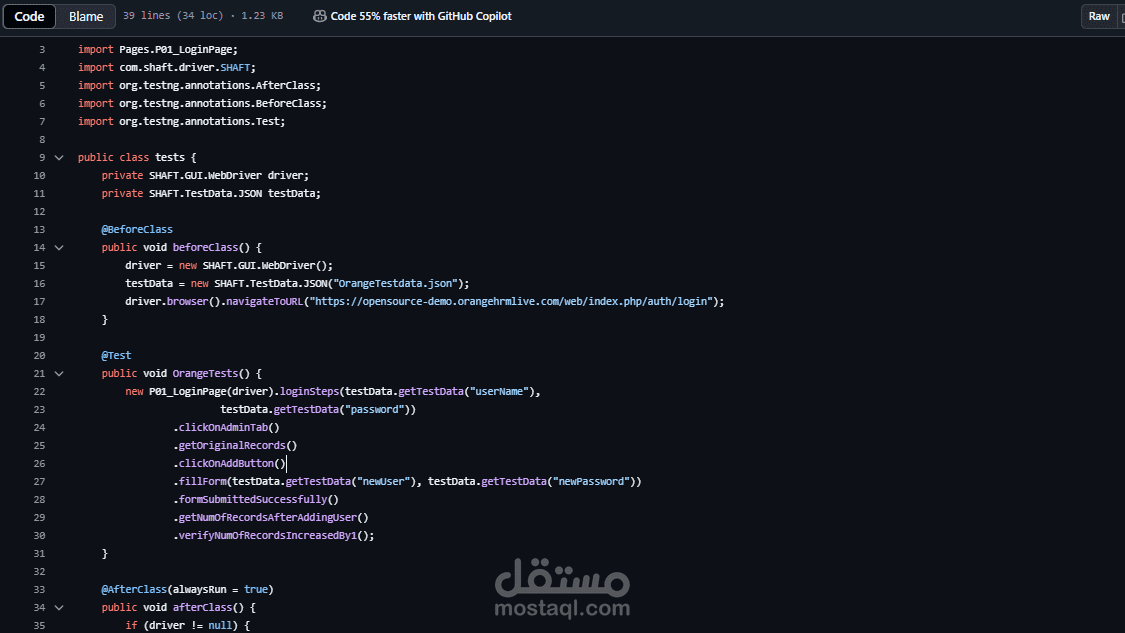Click '.getNumOfRecordsAfterAddingUser()' call
This screenshot has width=1125, height=633.
pyautogui.click(x=270, y=517)
